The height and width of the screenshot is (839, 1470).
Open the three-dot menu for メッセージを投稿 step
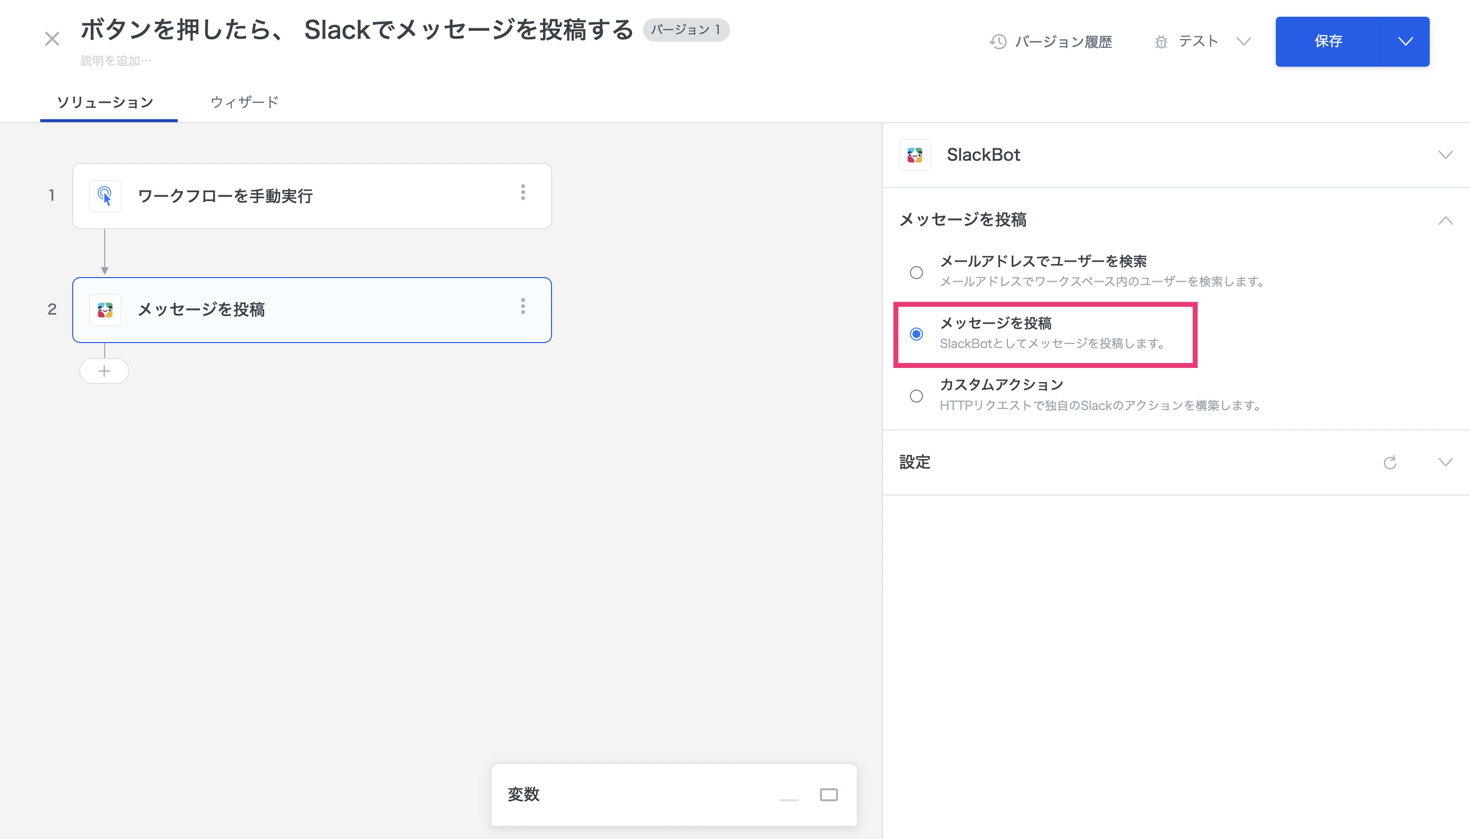click(523, 307)
